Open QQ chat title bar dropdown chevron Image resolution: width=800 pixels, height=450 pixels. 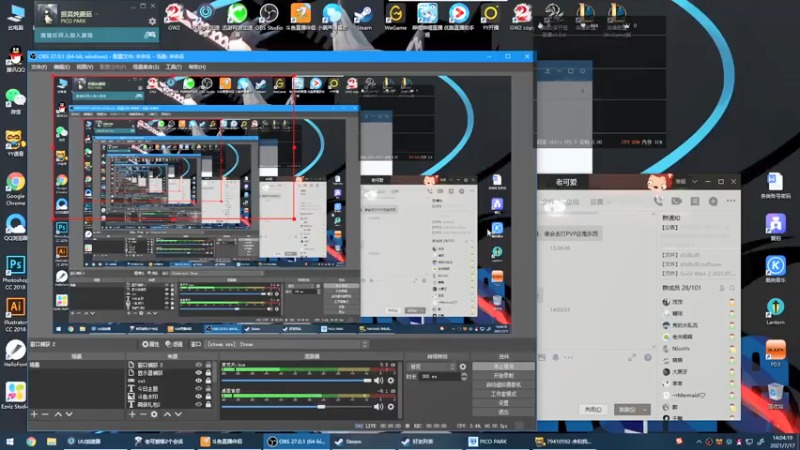point(694,182)
